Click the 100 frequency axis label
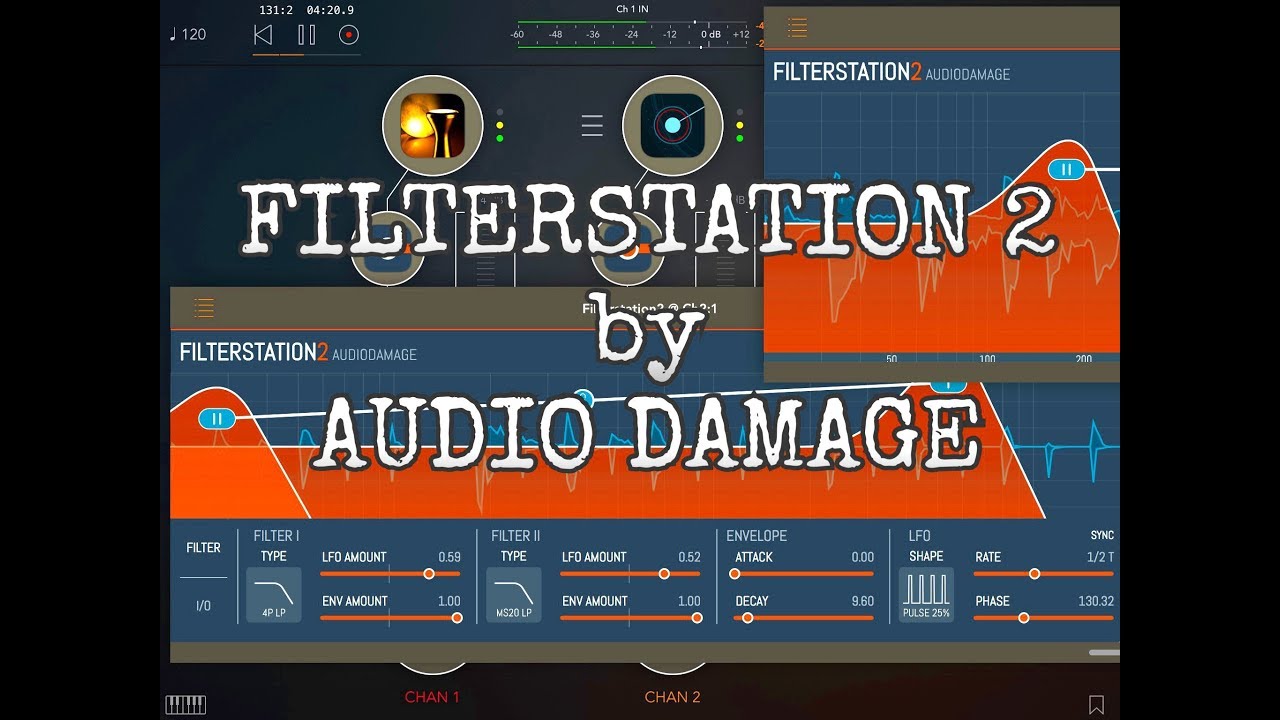The height and width of the screenshot is (720, 1280). [987, 359]
